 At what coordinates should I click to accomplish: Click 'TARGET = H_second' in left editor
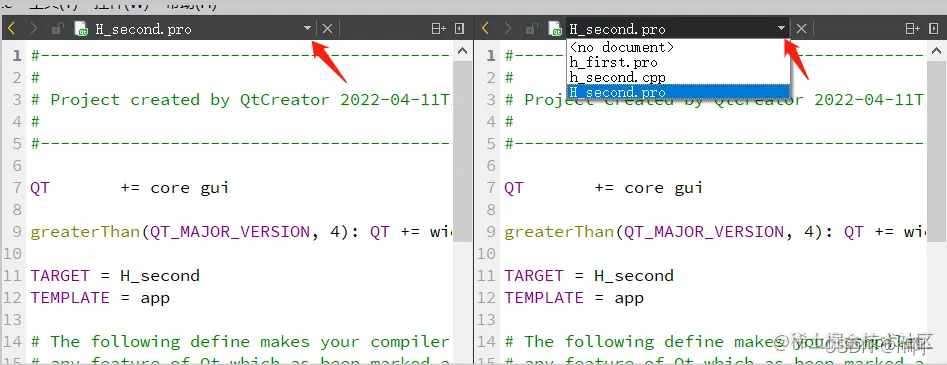(x=115, y=276)
